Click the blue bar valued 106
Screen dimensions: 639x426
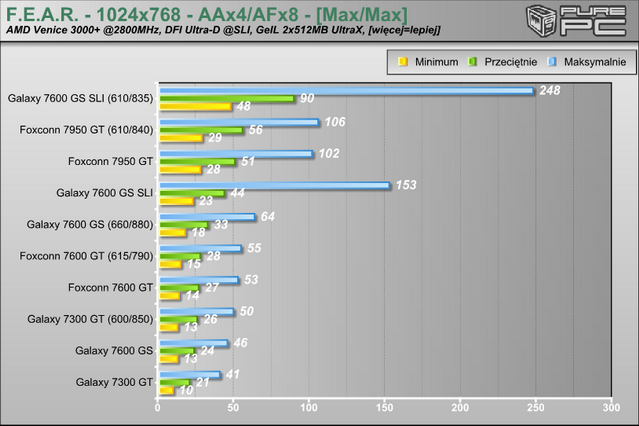tap(239, 122)
